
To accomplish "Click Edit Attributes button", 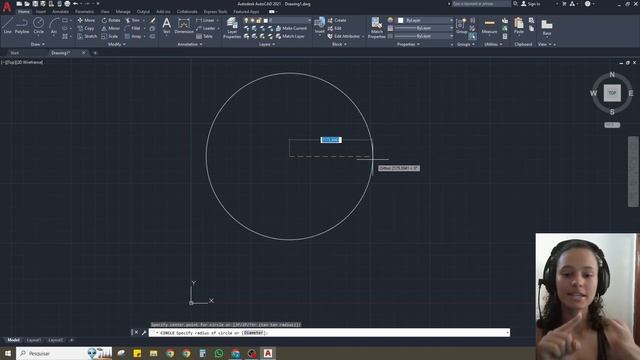I will tap(344, 36).
